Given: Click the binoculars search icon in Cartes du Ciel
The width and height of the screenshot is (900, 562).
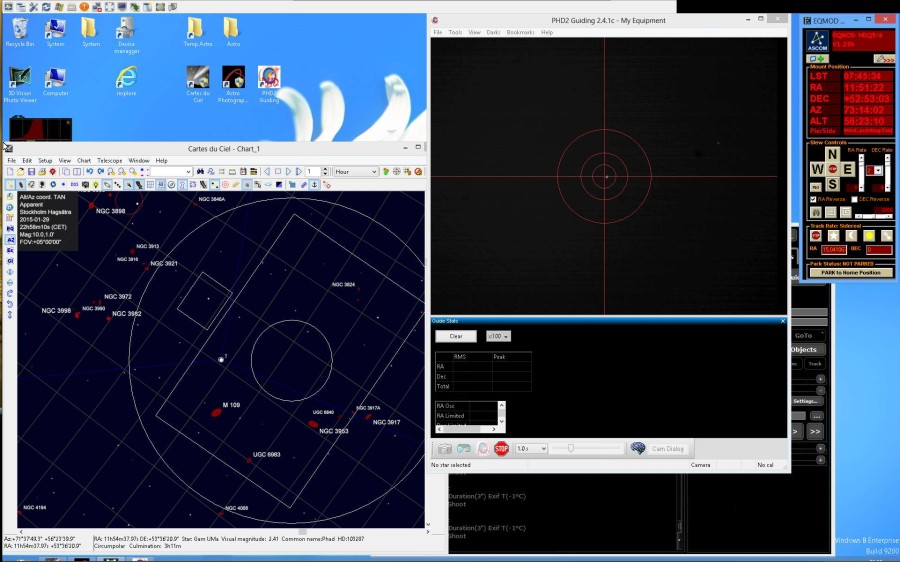Looking at the screenshot, I should [x=200, y=171].
